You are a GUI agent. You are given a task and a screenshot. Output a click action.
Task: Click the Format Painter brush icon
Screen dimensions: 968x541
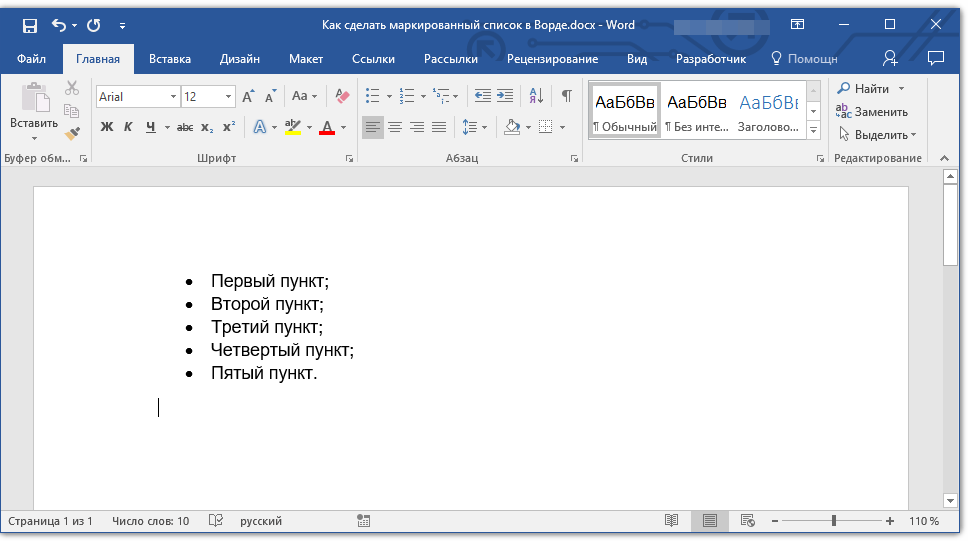[72, 133]
